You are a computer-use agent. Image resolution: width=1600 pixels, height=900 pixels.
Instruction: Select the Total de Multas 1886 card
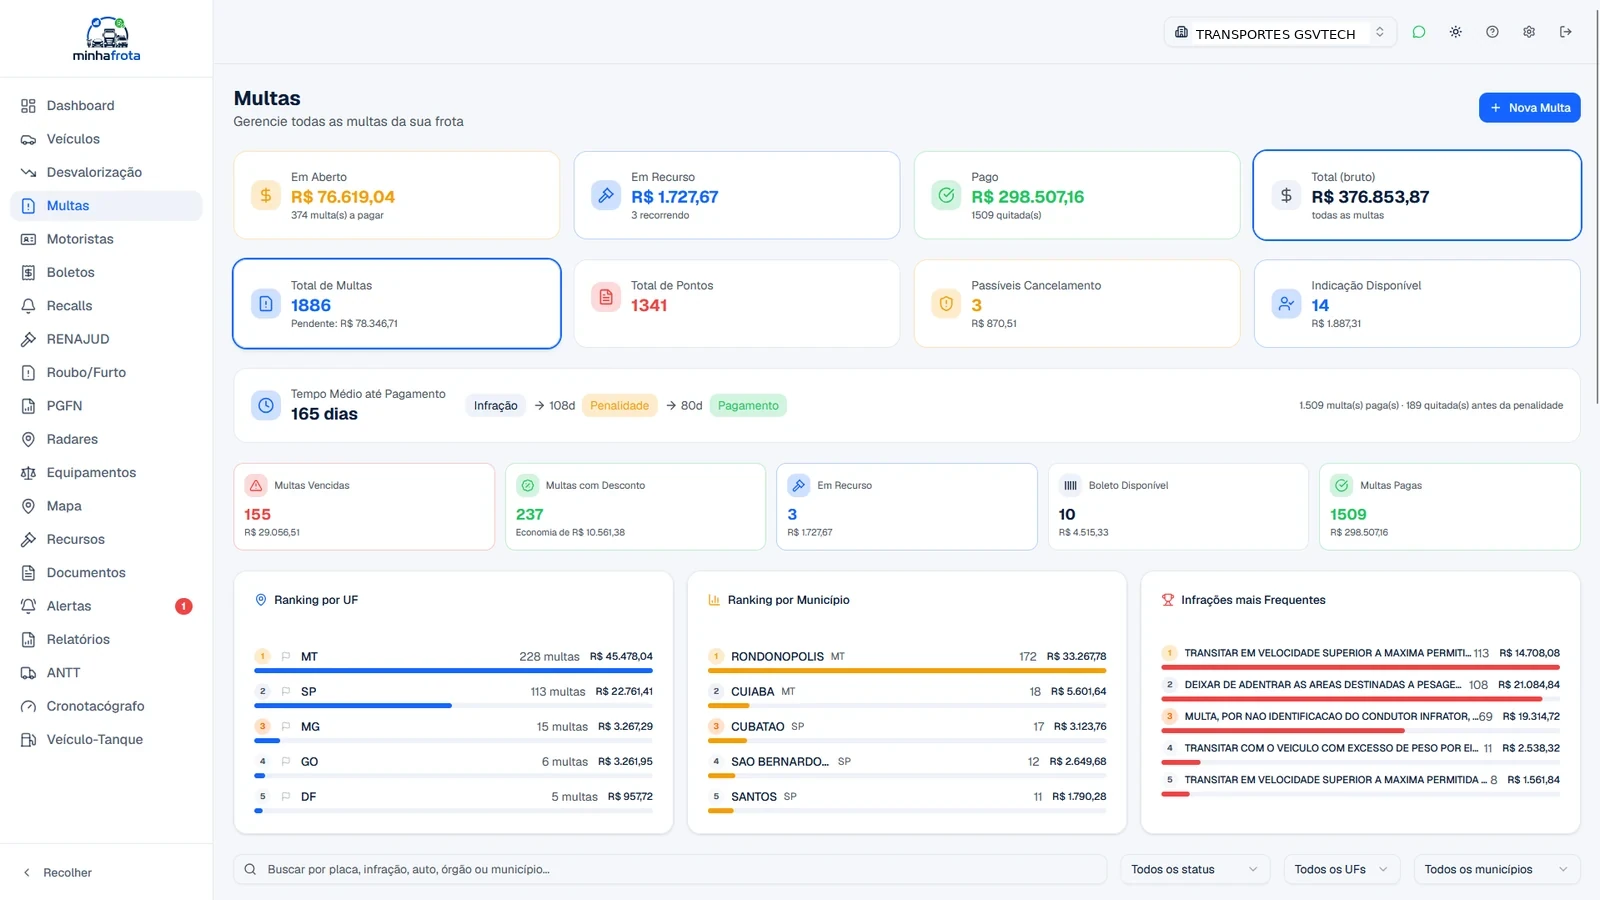pos(397,303)
